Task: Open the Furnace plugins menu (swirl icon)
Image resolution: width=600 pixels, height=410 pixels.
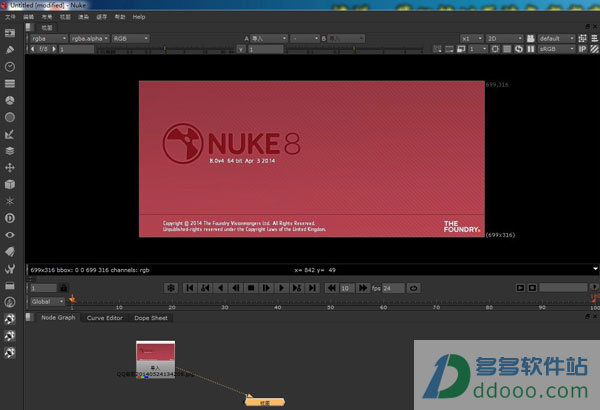Action: click(x=10, y=302)
